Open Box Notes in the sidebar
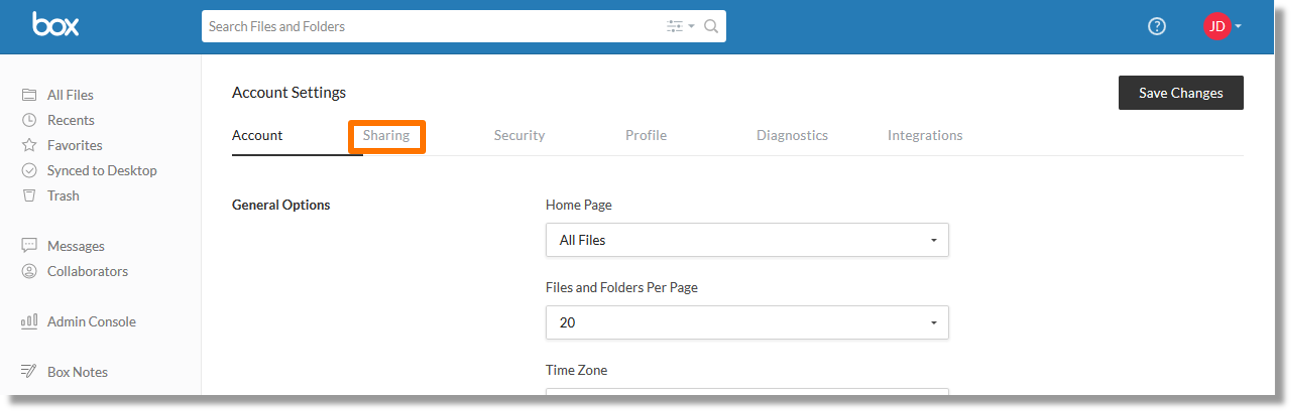 (77, 372)
